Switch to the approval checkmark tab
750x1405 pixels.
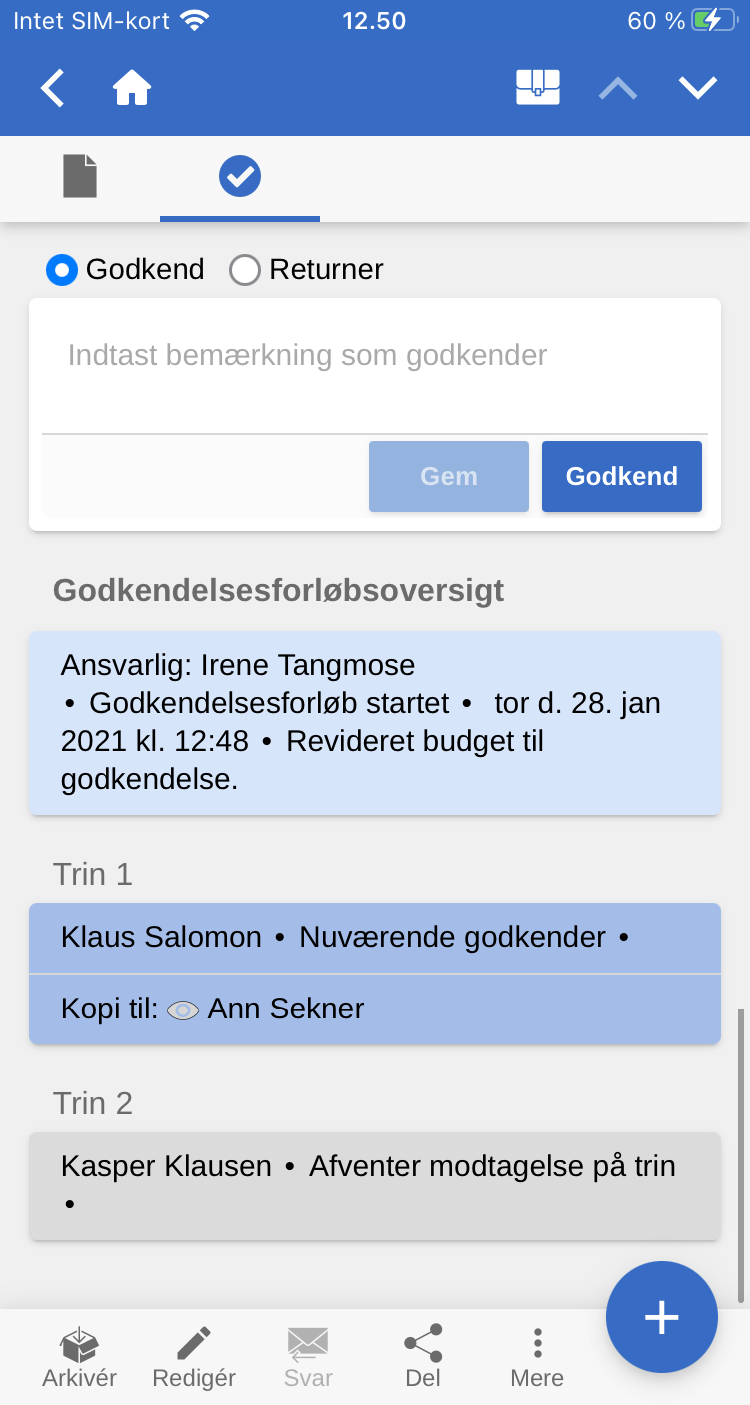240,177
